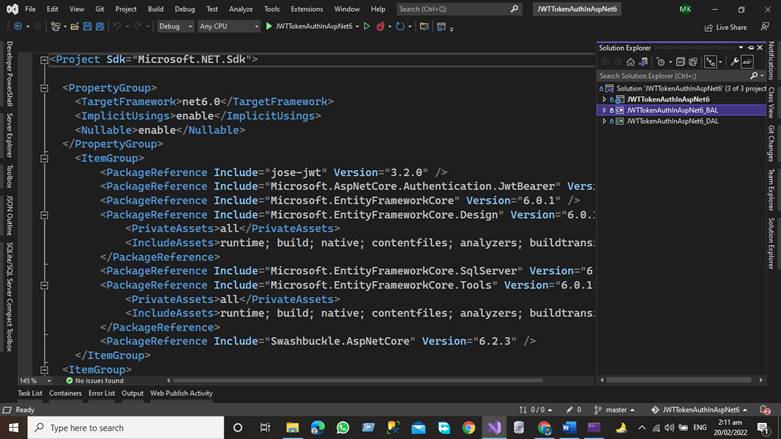The width and height of the screenshot is (781, 439).
Task: Collapse the PropertyGroup outlining node
Action: (44, 88)
